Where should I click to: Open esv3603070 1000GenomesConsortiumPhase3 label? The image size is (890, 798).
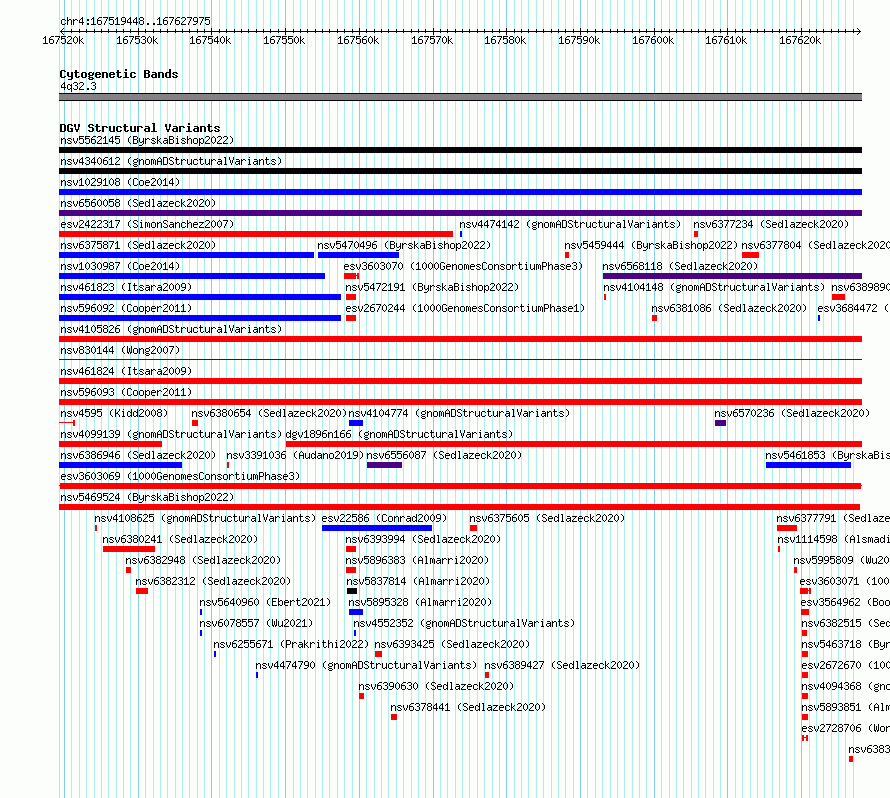tap(463, 266)
